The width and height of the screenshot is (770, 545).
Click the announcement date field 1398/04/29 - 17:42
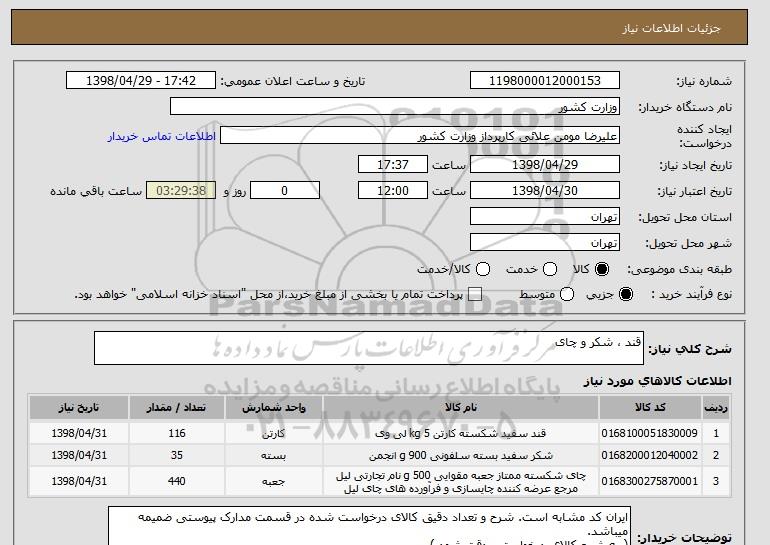pos(141,81)
